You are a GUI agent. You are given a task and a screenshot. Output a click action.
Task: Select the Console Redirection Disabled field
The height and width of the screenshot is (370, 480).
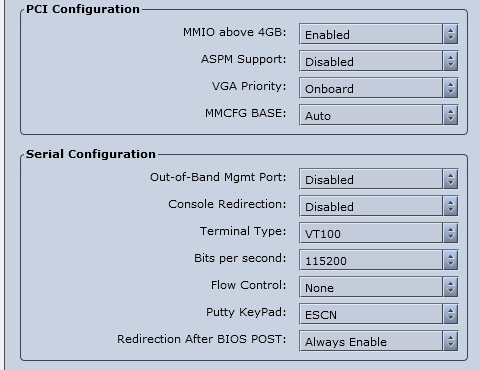click(371, 206)
